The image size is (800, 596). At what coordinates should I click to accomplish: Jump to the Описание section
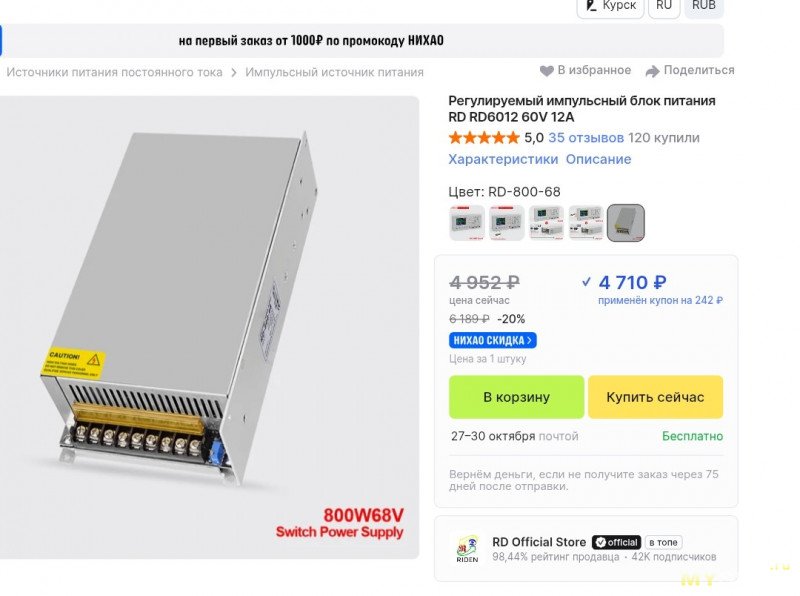(x=598, y=159)
